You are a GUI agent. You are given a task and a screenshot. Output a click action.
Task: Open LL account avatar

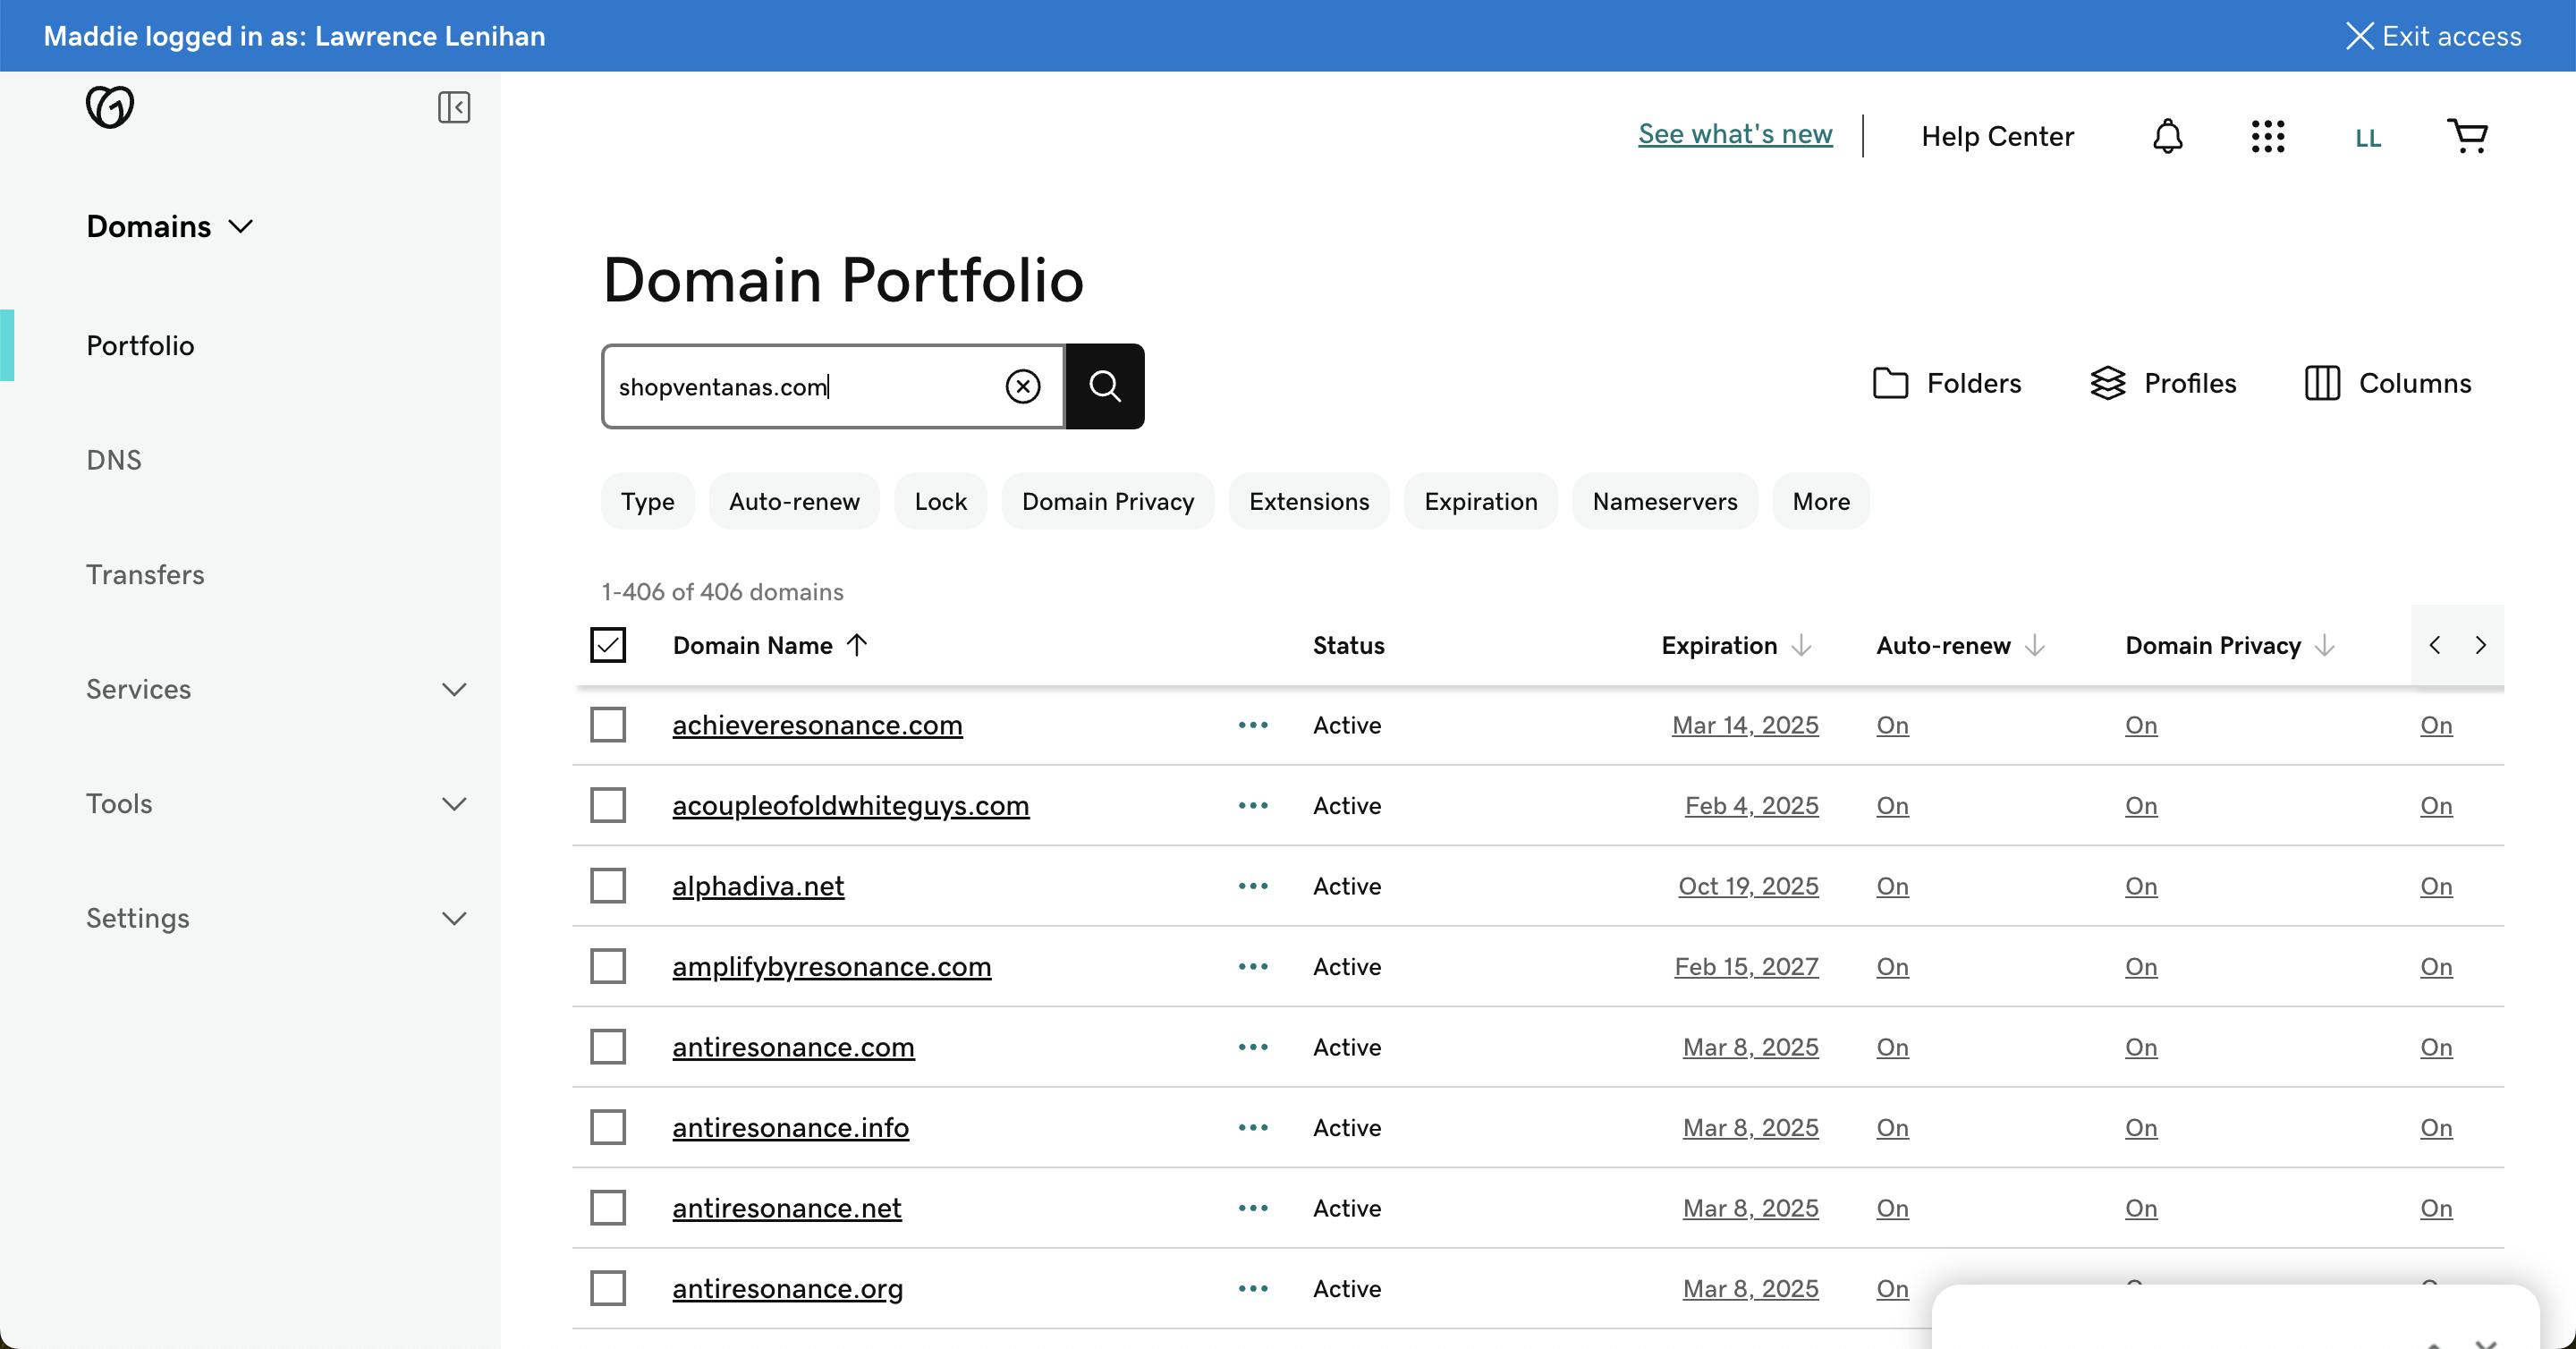[x=2368, y=138]
